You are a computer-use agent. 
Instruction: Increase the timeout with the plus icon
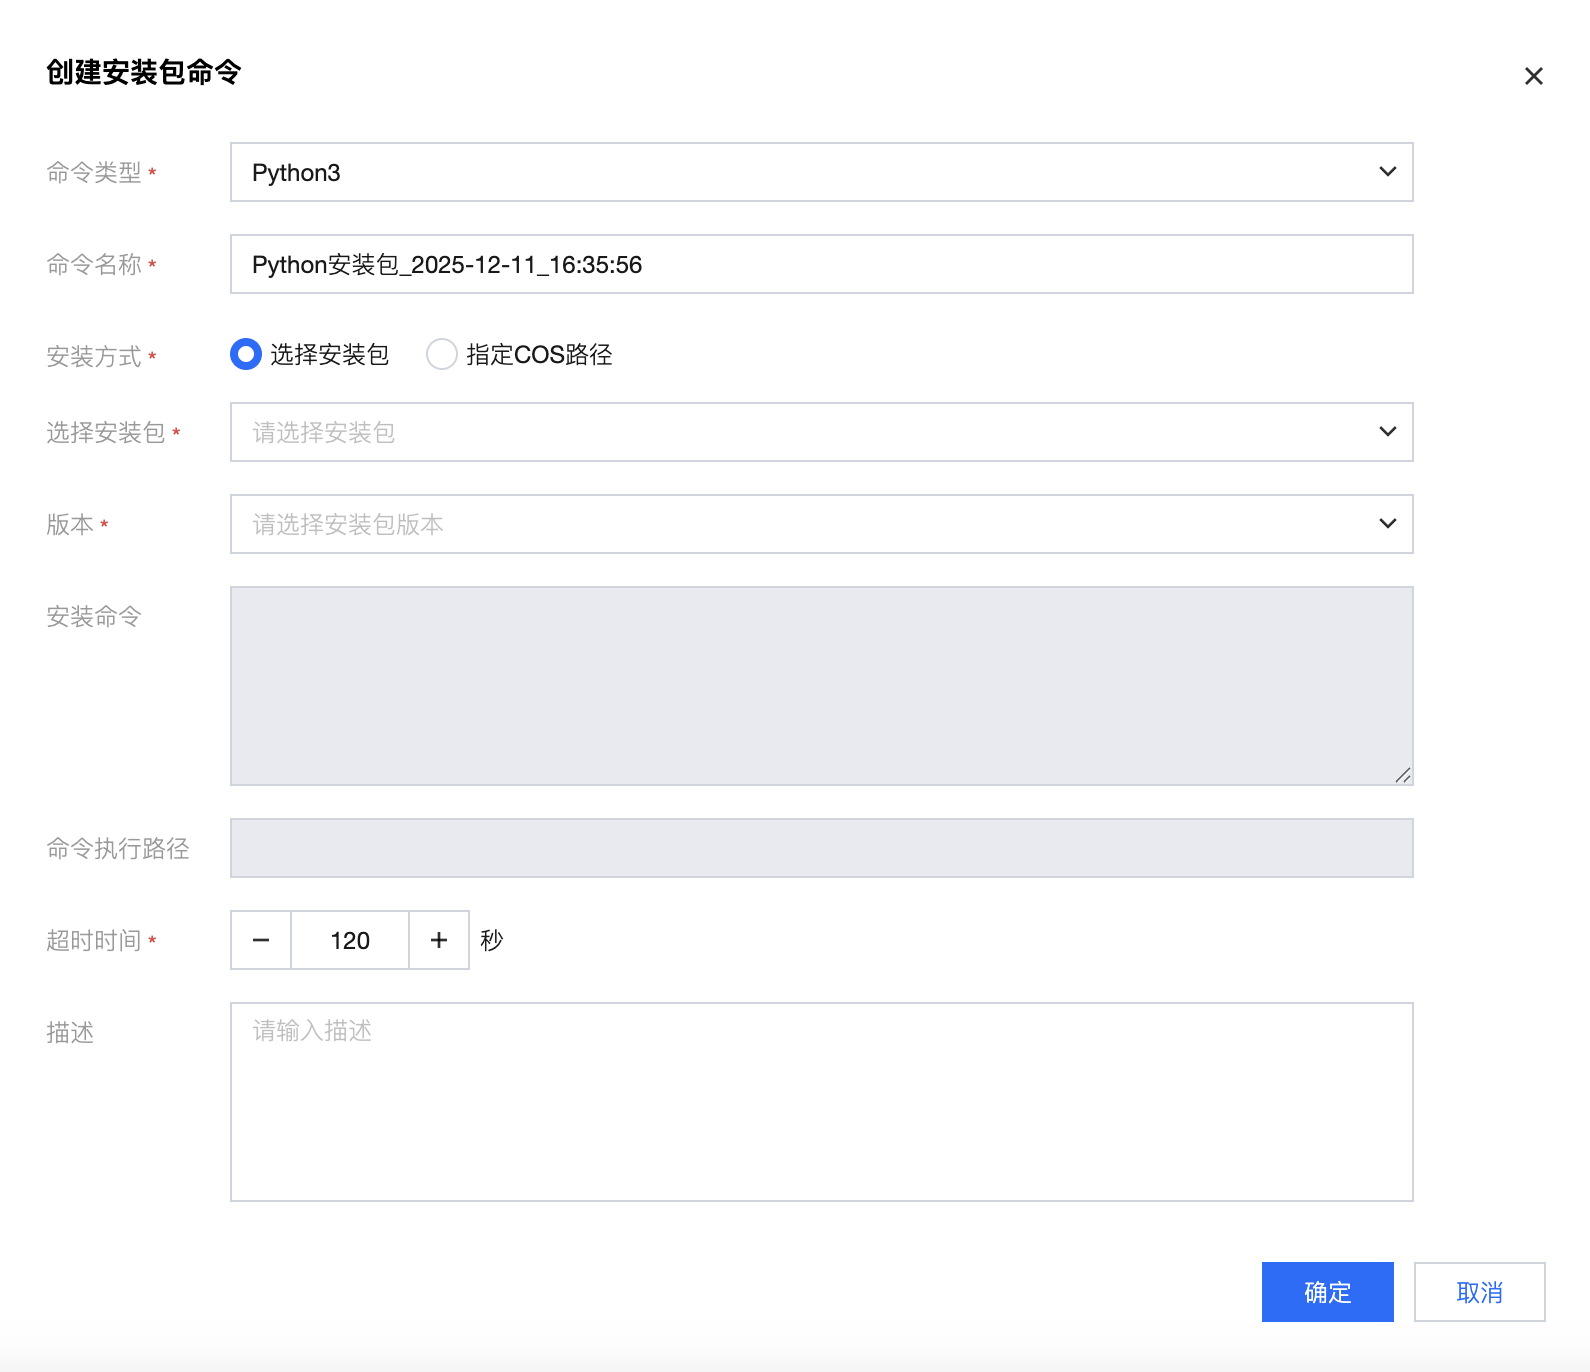click(x=439, y=940)
